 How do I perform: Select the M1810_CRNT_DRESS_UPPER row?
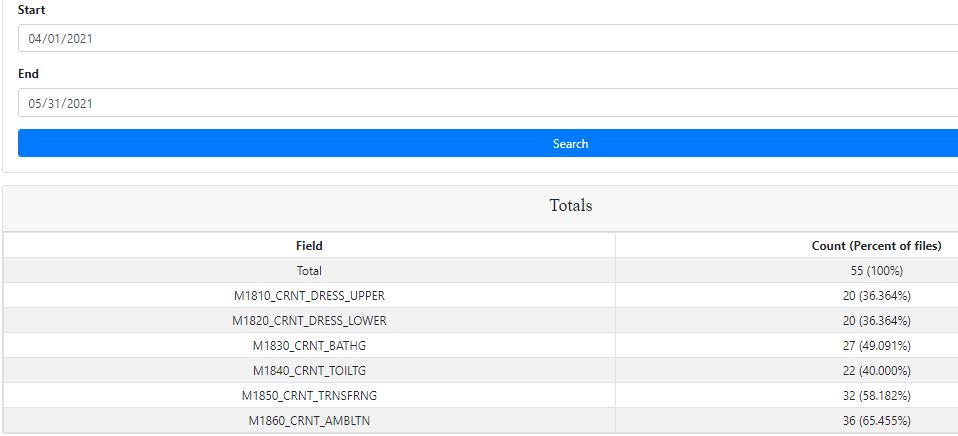pos(309,296)
